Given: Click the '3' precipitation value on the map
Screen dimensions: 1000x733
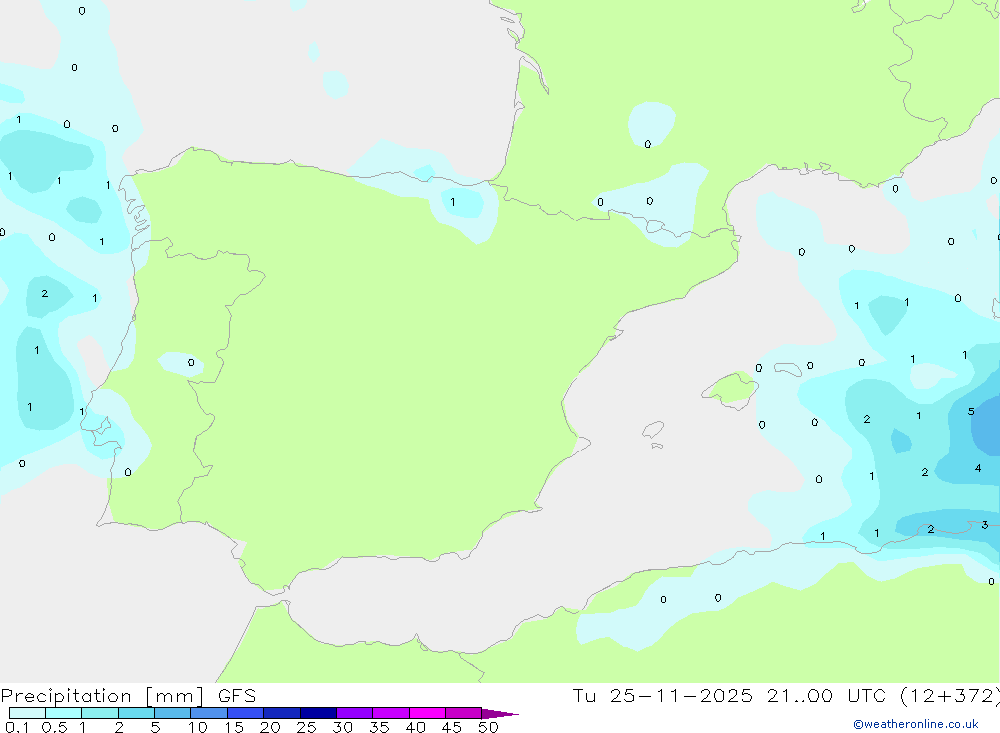Looking at the screenshot, I should tap(985, 525).
